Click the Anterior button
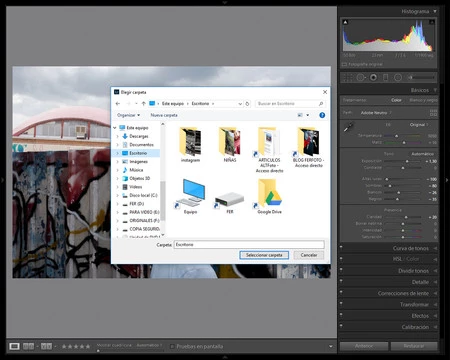Viewport: 450px width, 360px height. tap(364, 346)
